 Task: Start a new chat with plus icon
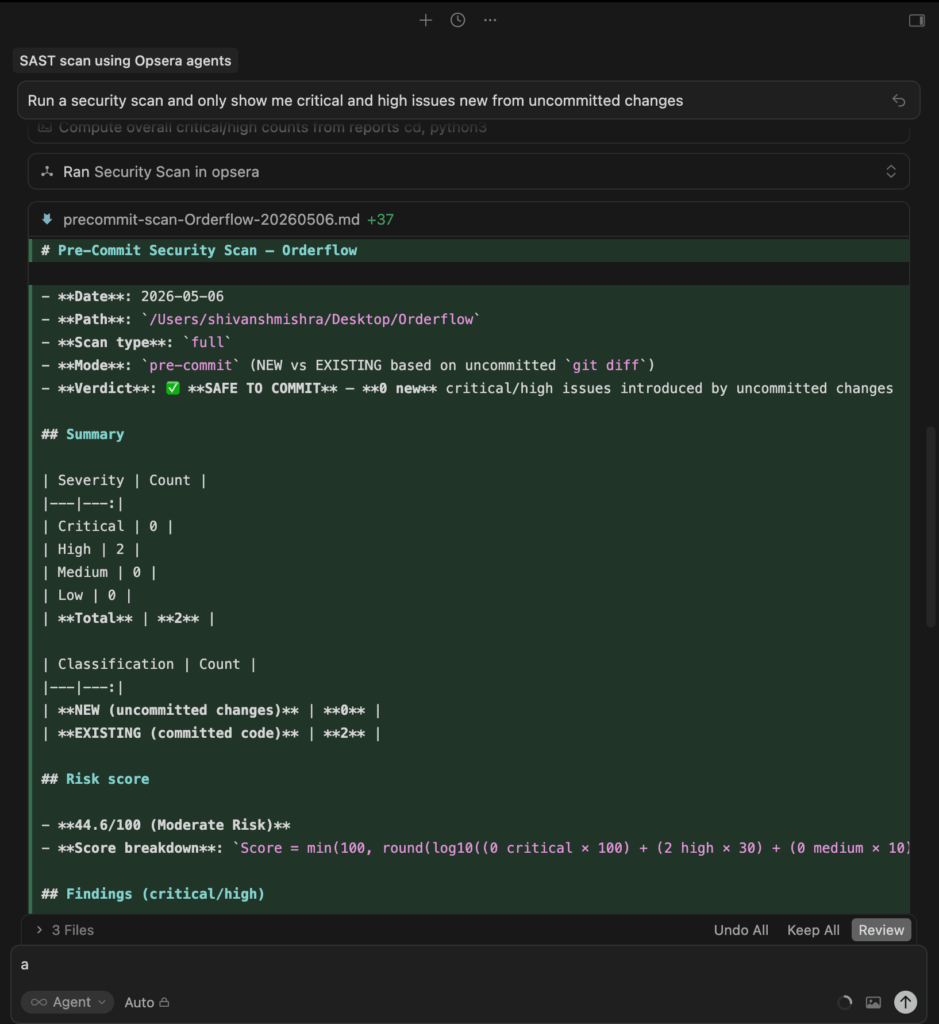coord(425,20)
